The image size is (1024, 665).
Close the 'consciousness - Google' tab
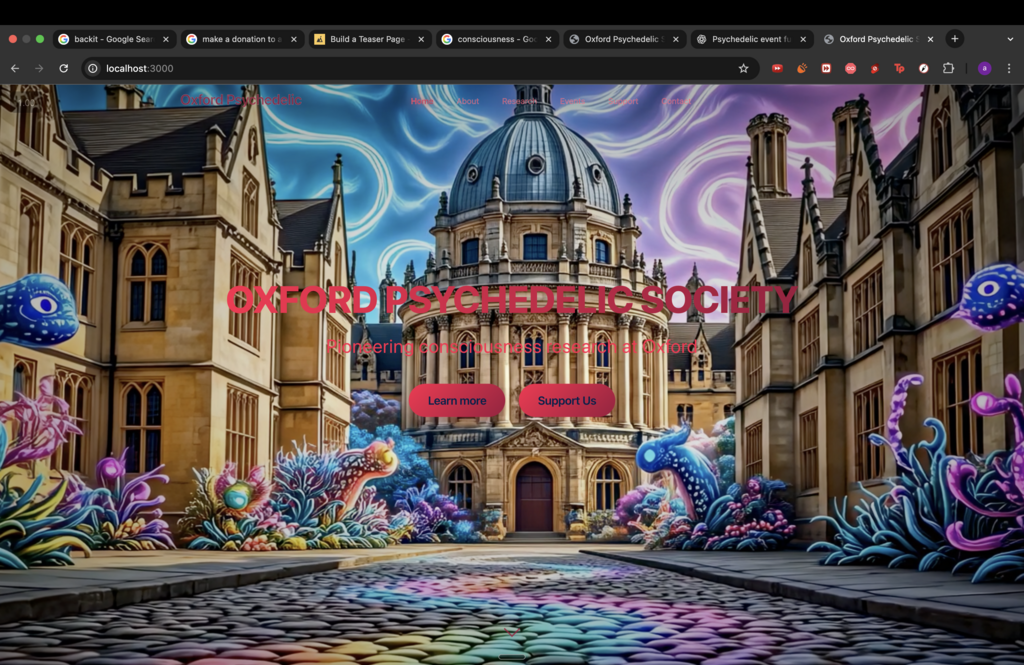click(x=548, y=39)
